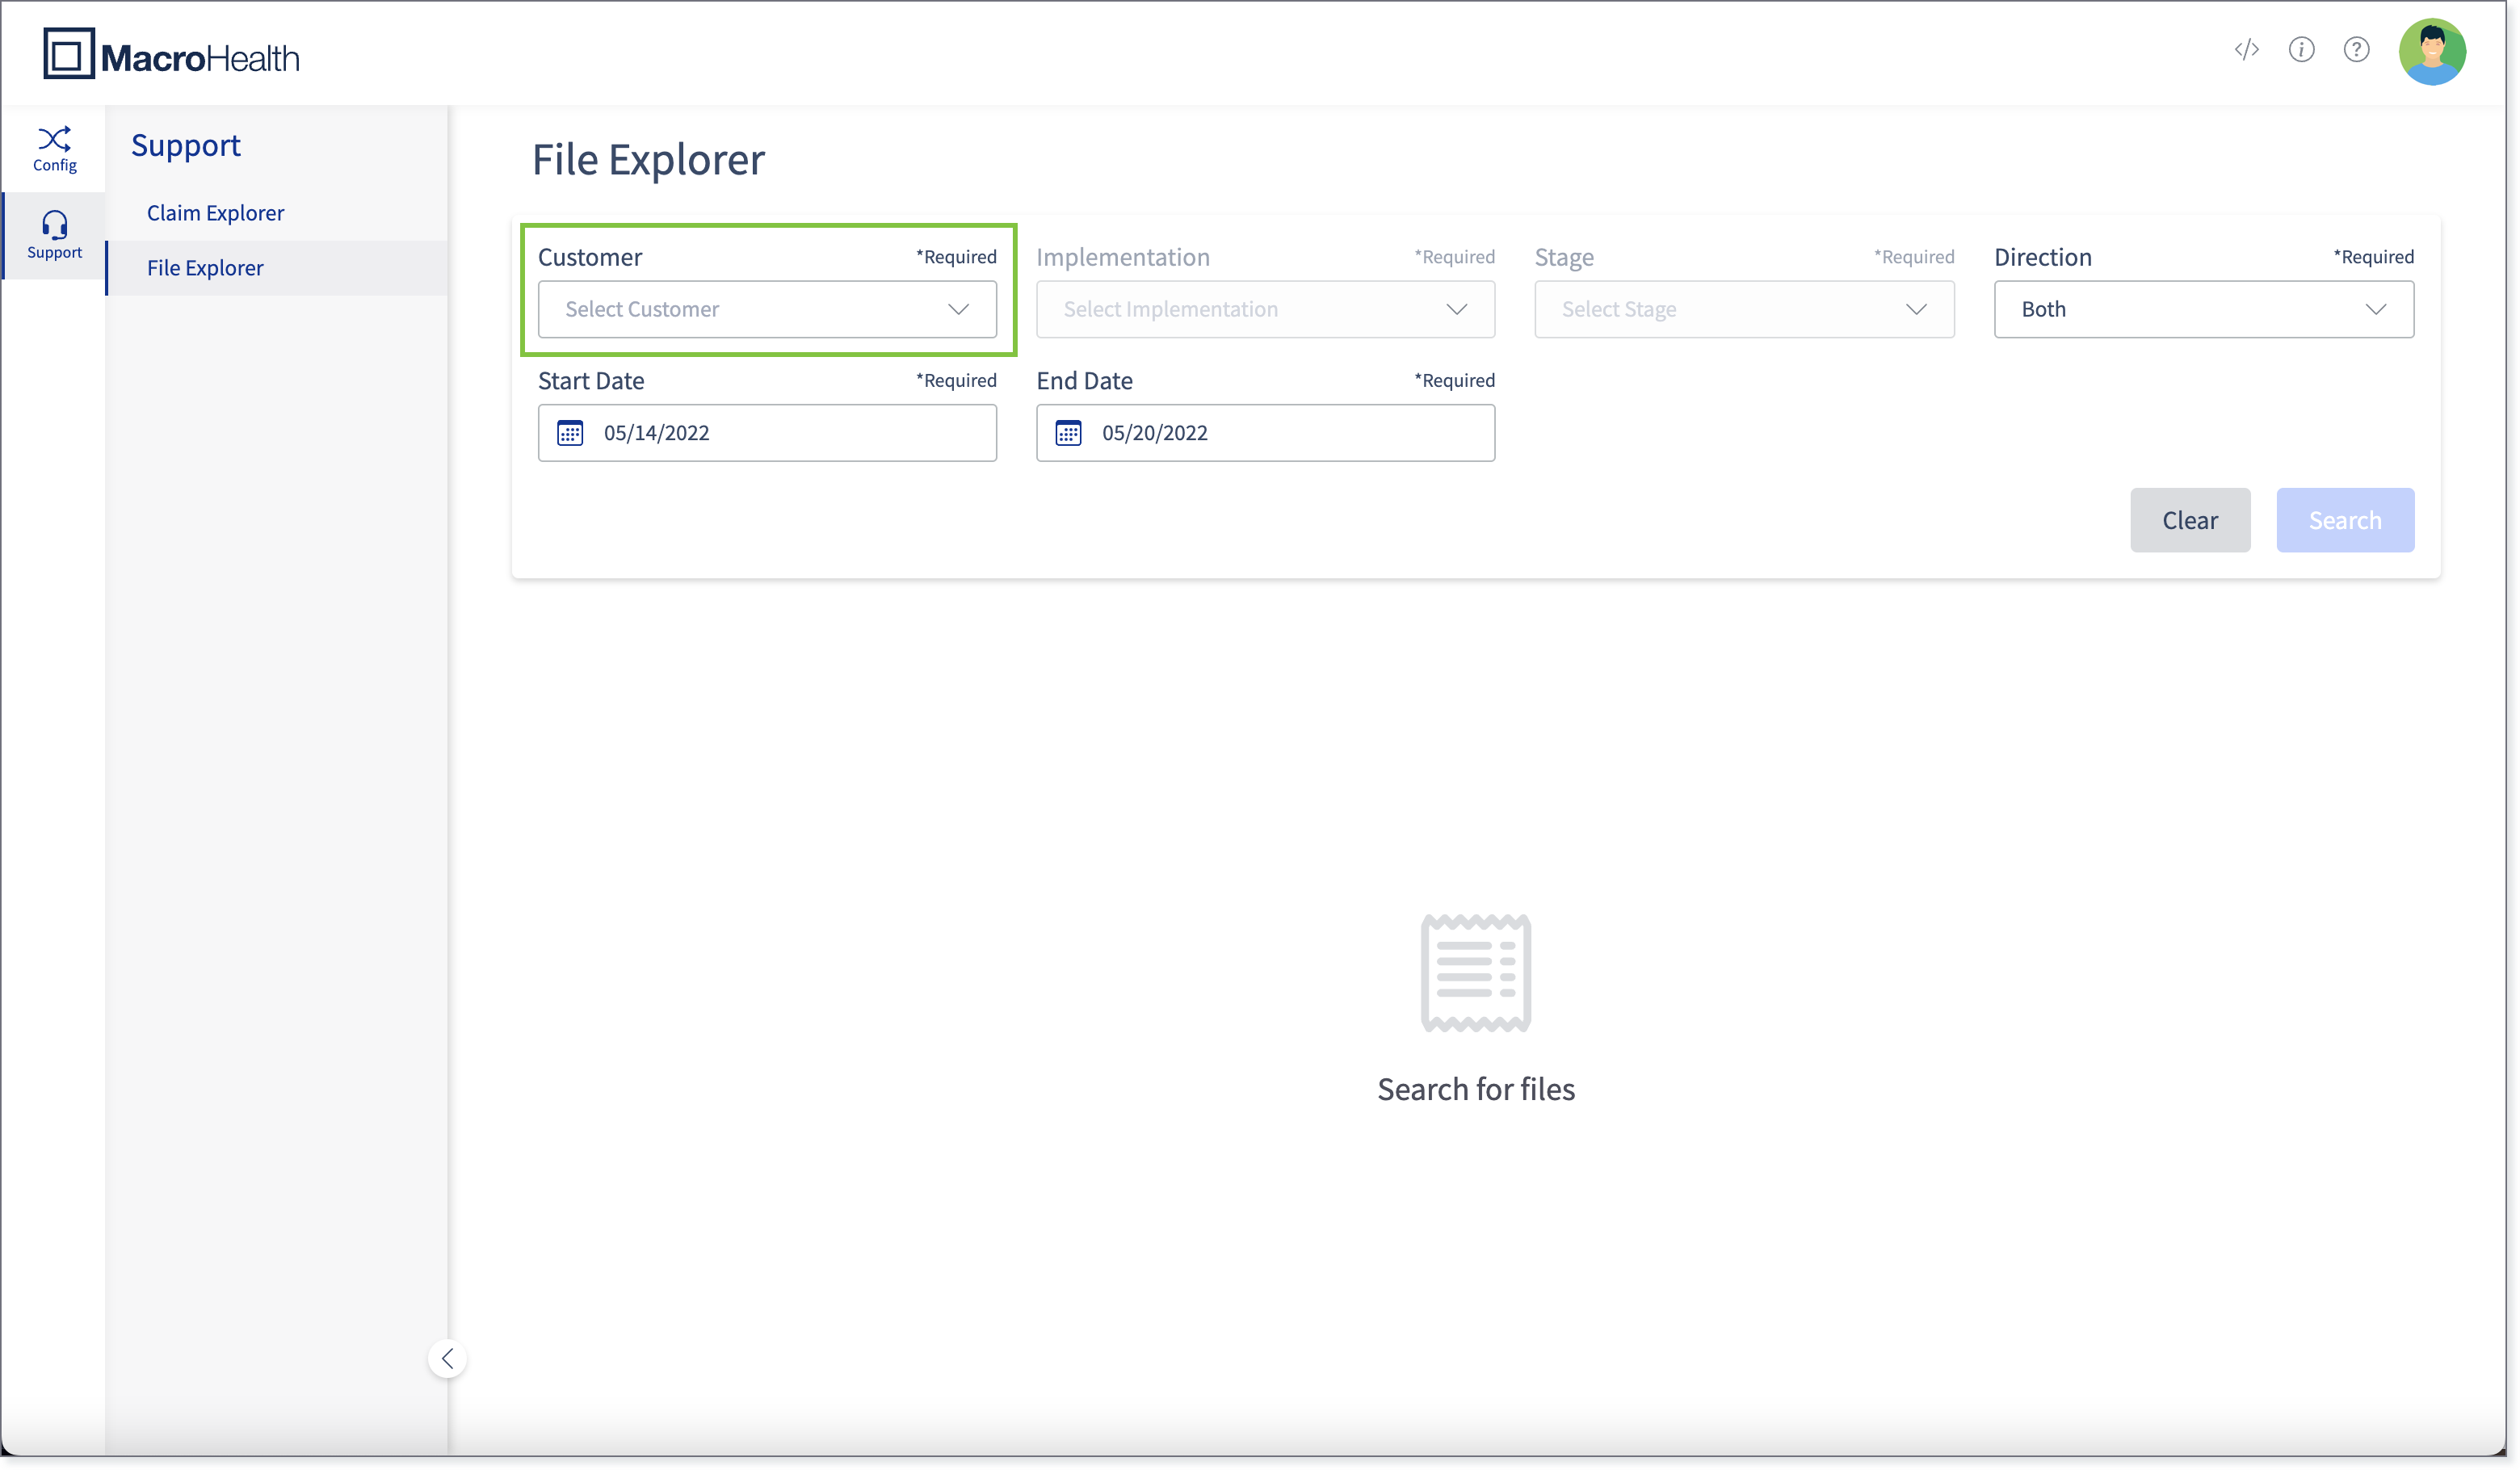The width and height of the screenshot is (2520, 1470).
Task: Open the info circle icon
Action: coord(2301,50)
